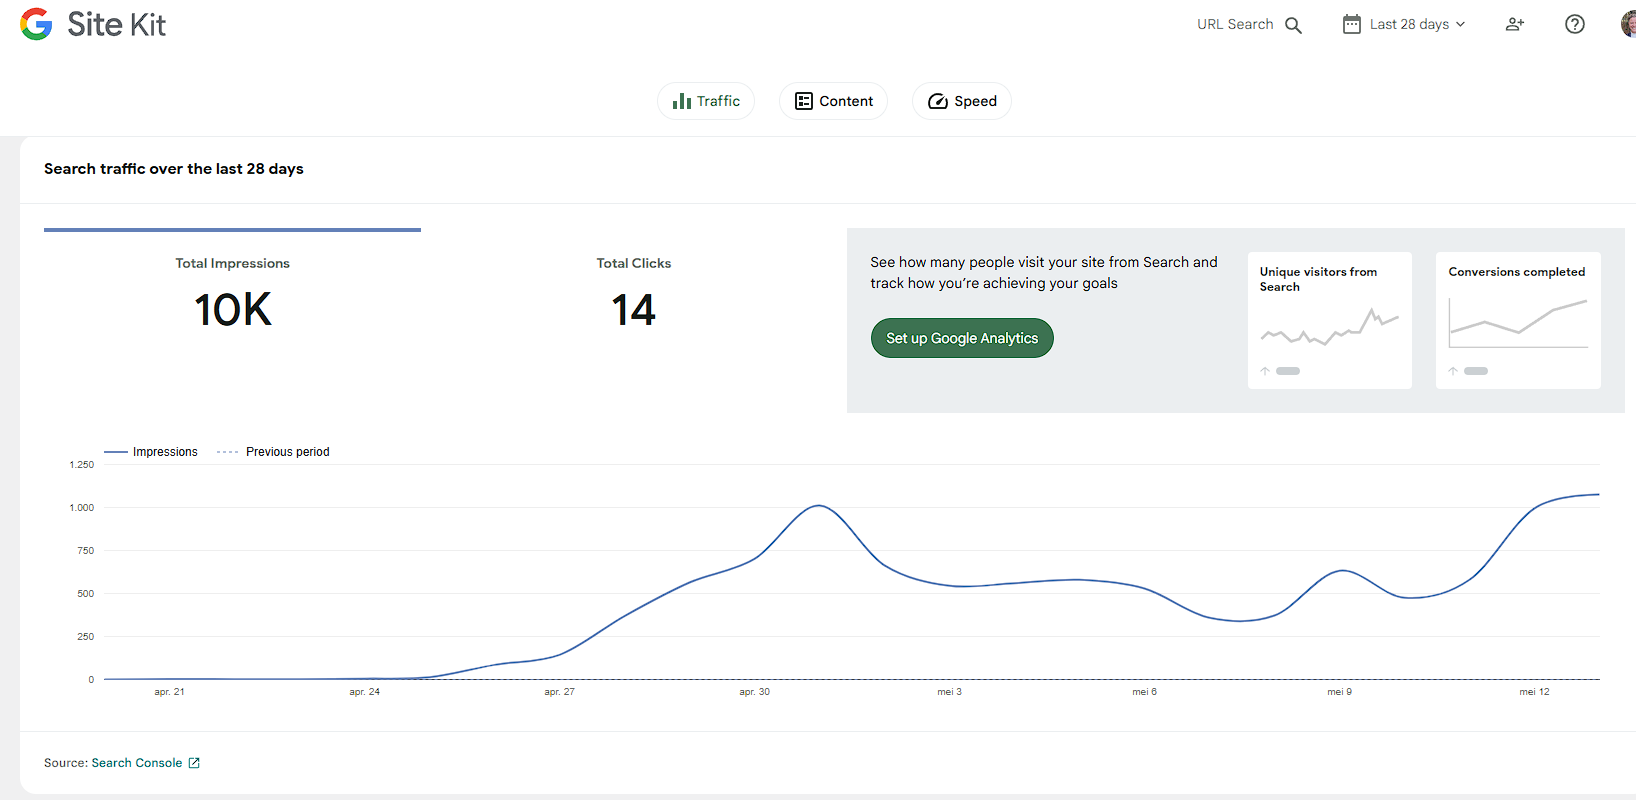Open the help question mark icon
The width and height of the screenshot is (1636, 800).
[x=1575, y=24]
